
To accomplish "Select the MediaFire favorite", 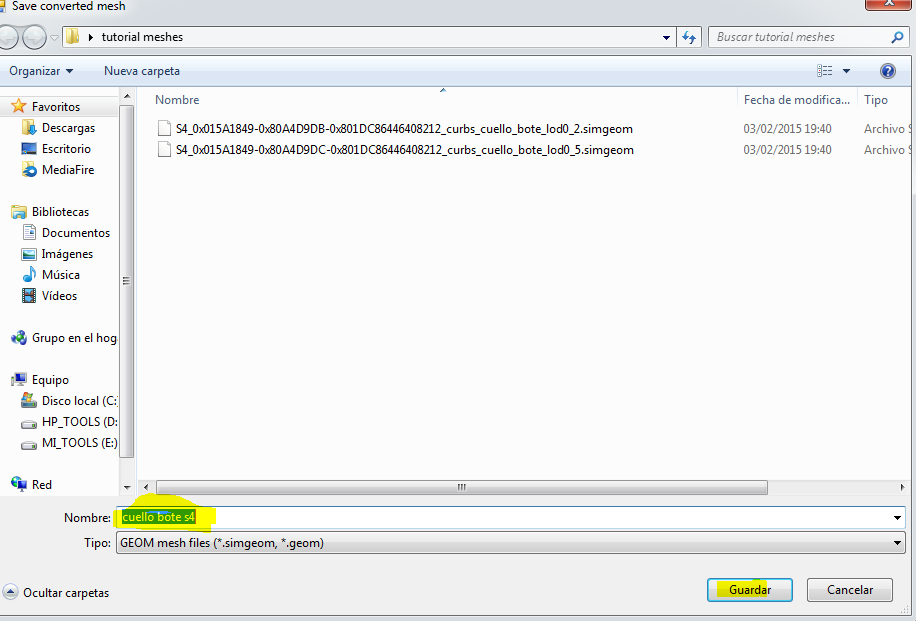I will coord(68,170).
